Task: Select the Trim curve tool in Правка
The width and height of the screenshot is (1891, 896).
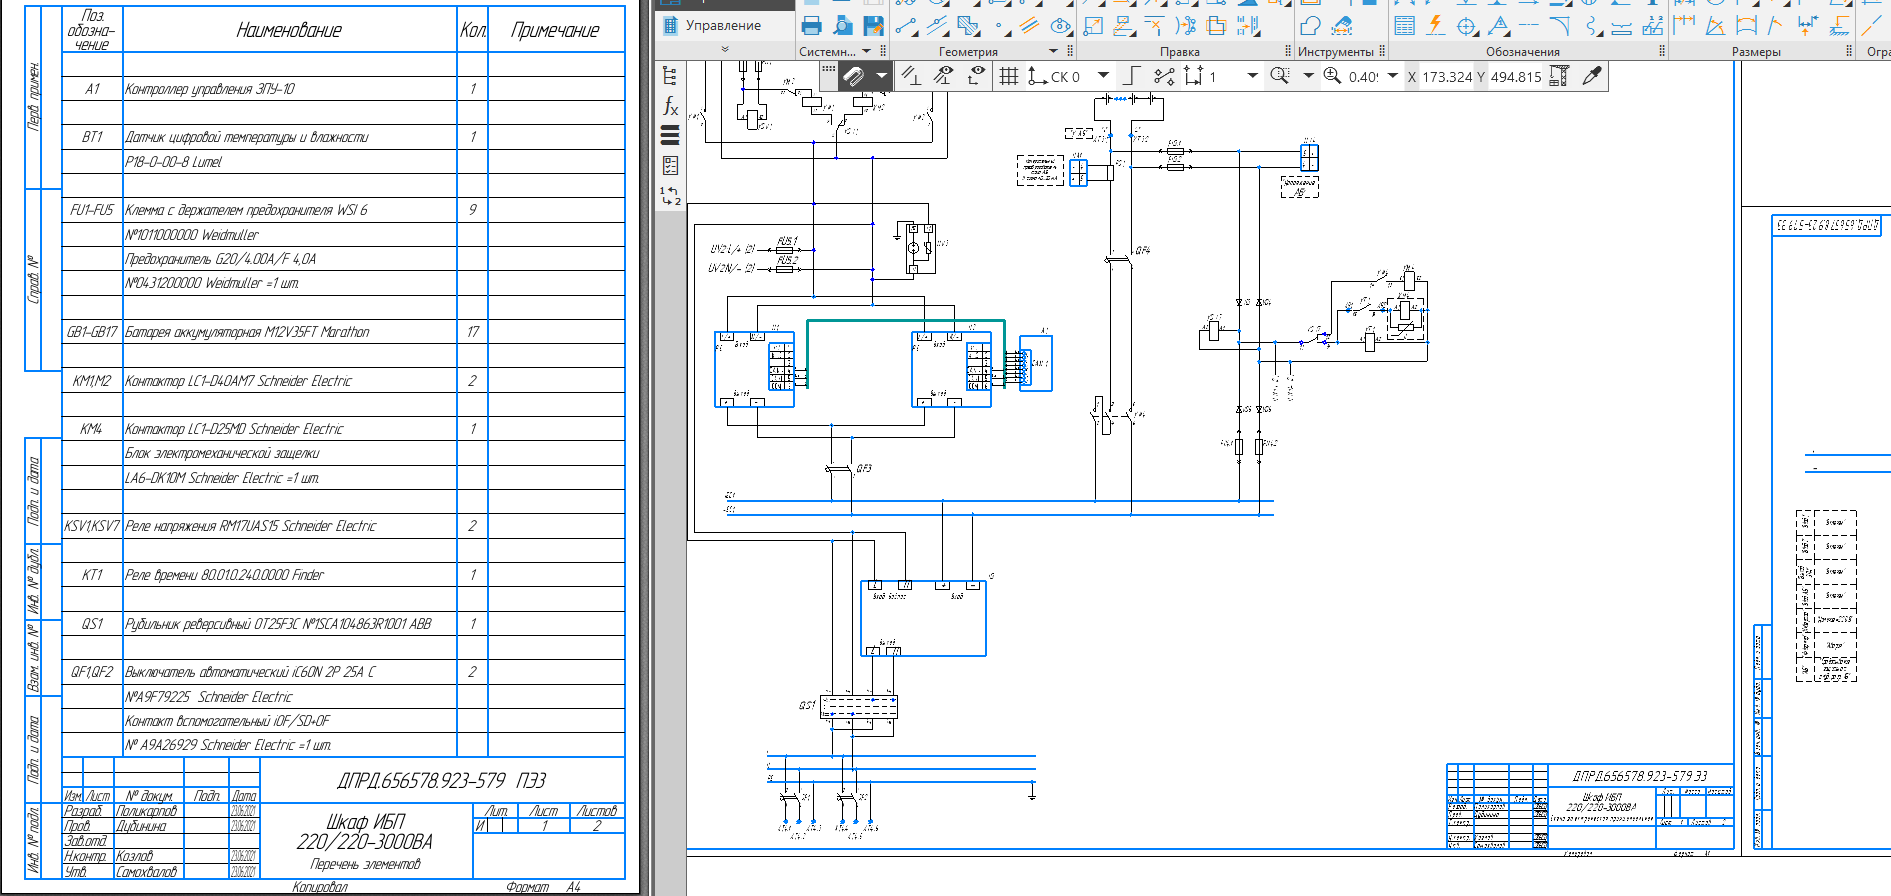Action: 1155,26
